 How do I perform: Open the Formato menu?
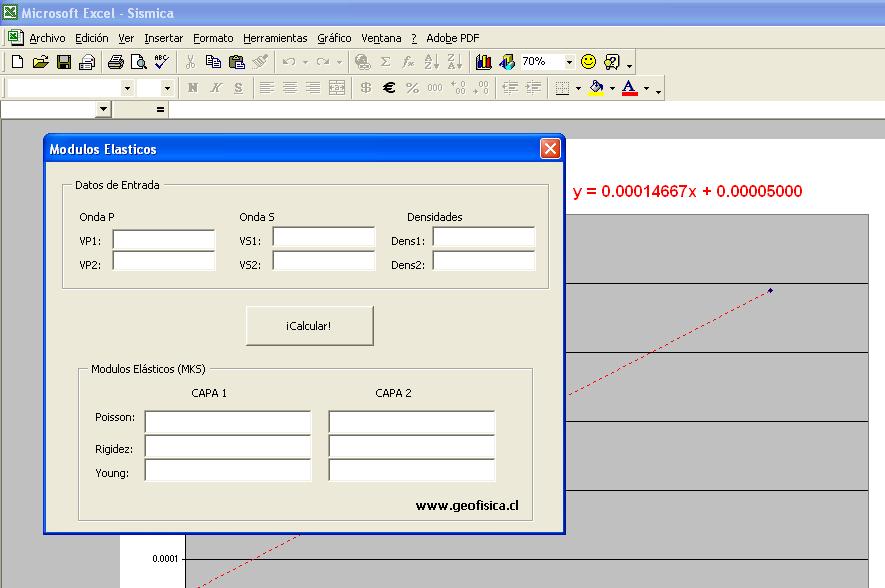coord(213,38)
